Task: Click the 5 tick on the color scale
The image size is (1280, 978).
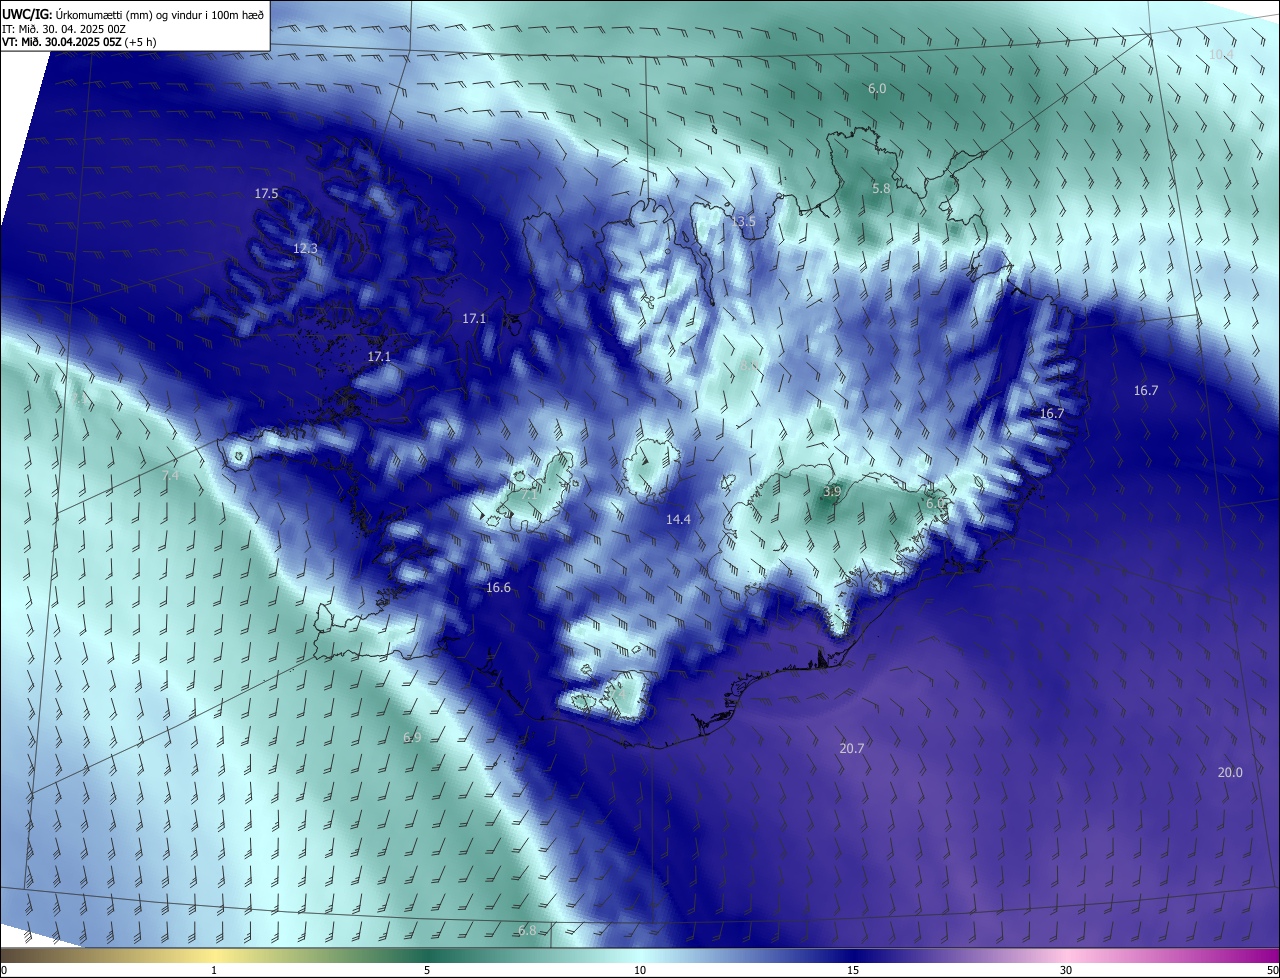Action: [x=427, y=970]
